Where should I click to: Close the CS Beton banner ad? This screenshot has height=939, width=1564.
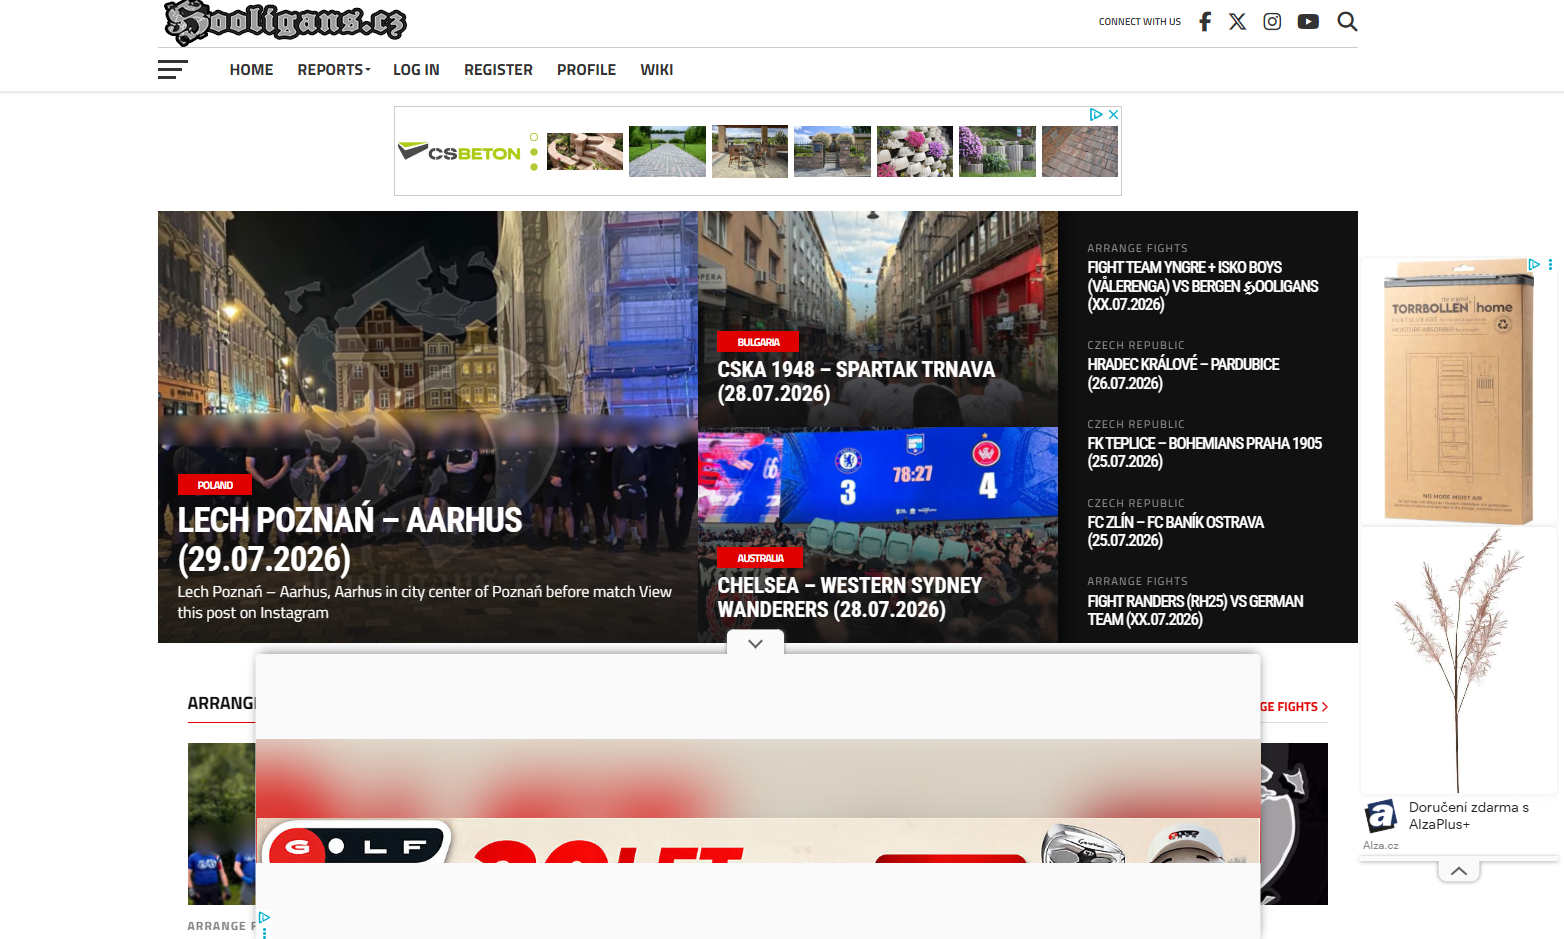[x=1113, y=115]
